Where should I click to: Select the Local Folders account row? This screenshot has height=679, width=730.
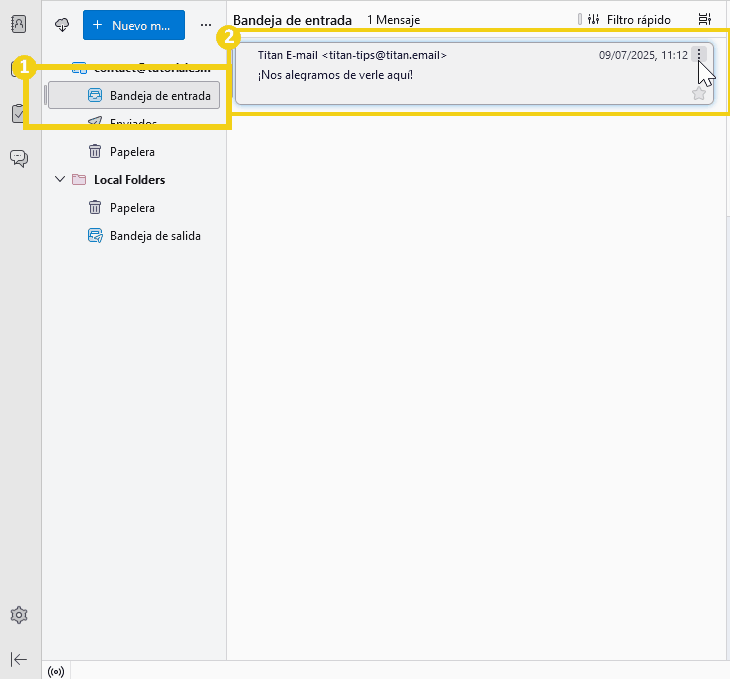pyautogui.click(x=129, y=180)
